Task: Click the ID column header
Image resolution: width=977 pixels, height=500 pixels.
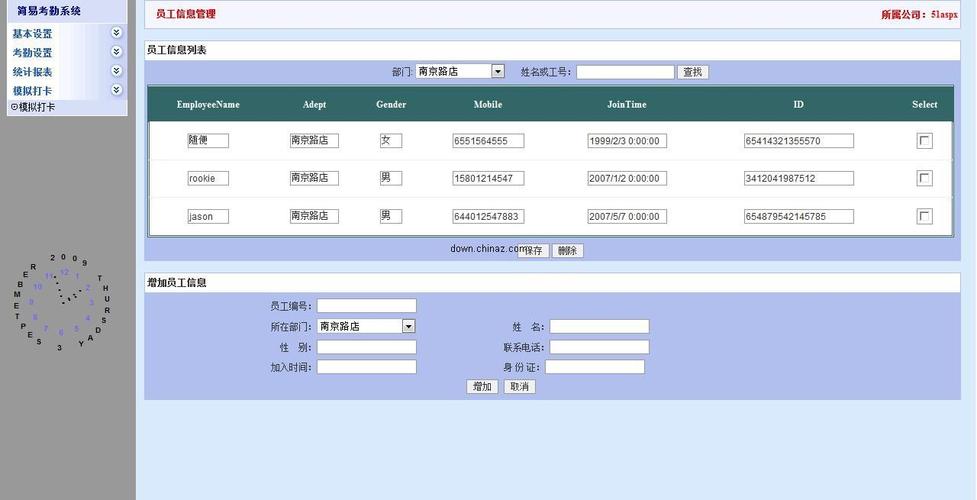Action: point(799,105)
